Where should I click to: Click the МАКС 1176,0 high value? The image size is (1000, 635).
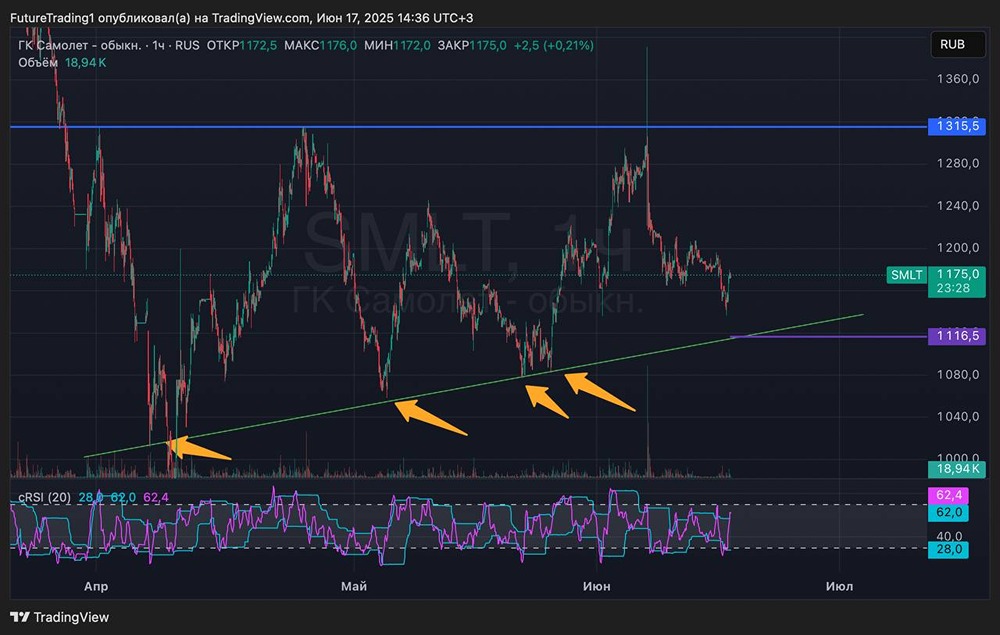point(320,45)
